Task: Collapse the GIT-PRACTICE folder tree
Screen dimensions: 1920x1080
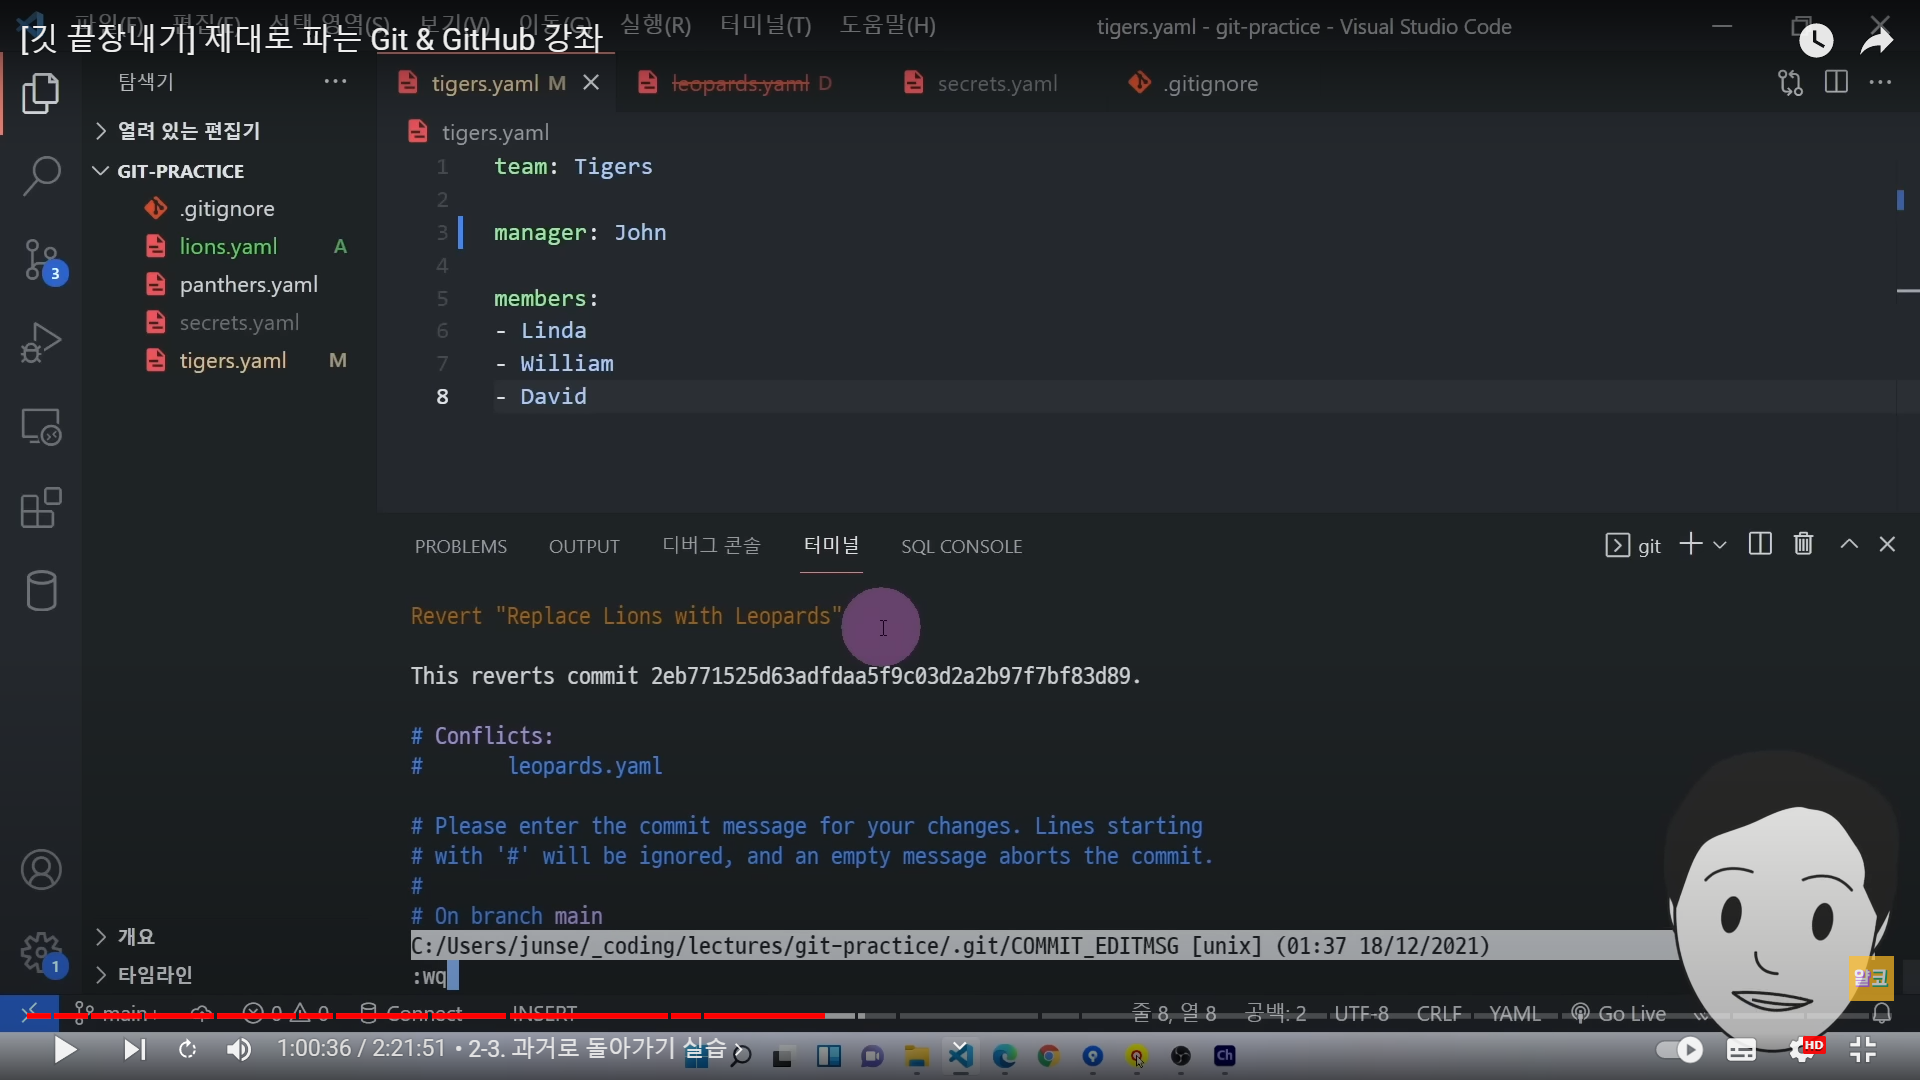Action: [x=180, y=171]
